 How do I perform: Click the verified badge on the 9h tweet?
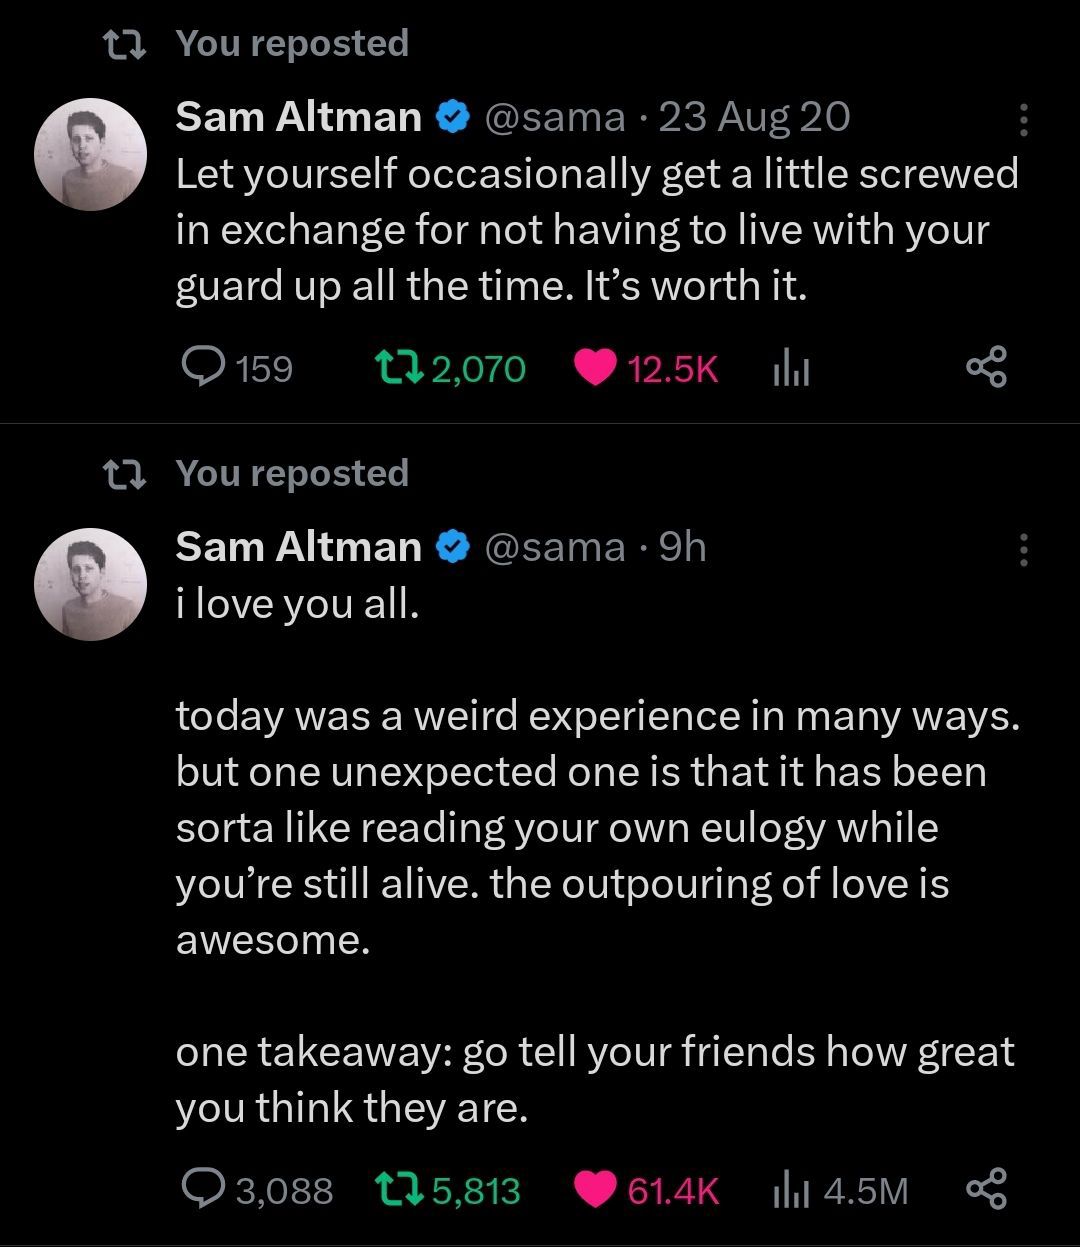pyautogui.click(x=453, y=547)
